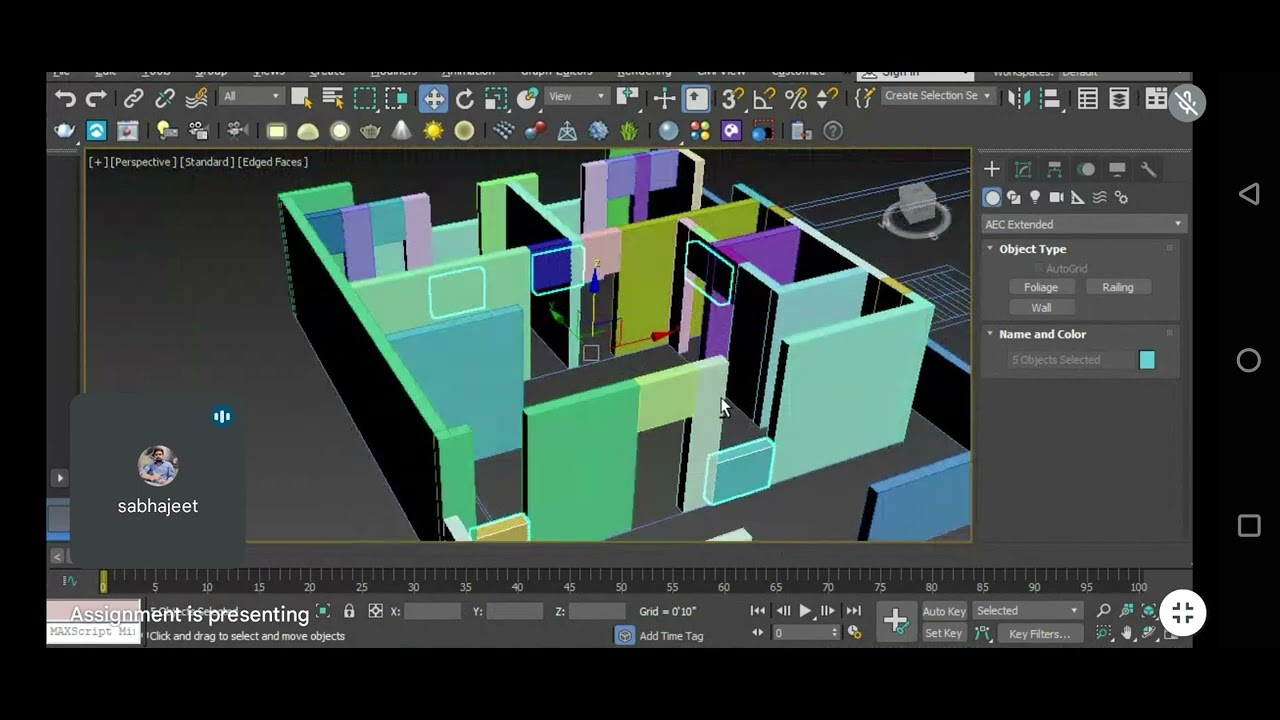Toggle Auto Key mode
Viewport: 1280px width, 720px height.
[943, 611]
